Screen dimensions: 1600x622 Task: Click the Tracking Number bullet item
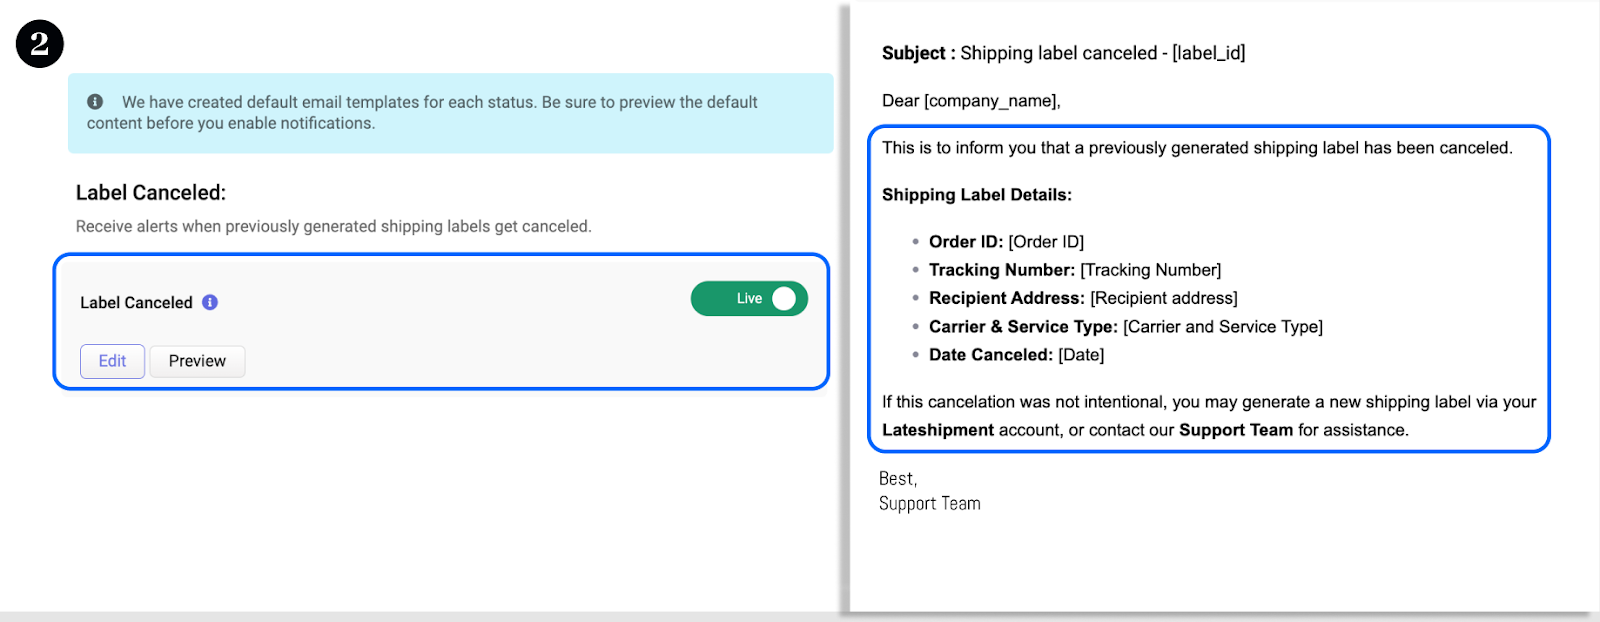[x=1075, y=270]
